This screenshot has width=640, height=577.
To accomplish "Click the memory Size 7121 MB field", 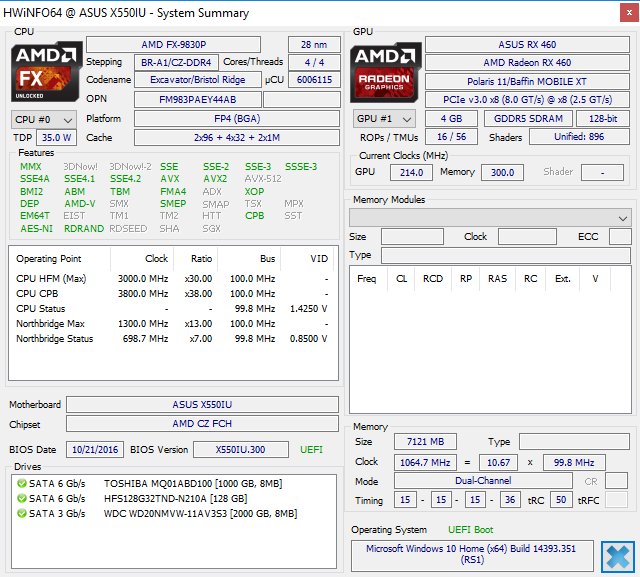I will [425, 442].
